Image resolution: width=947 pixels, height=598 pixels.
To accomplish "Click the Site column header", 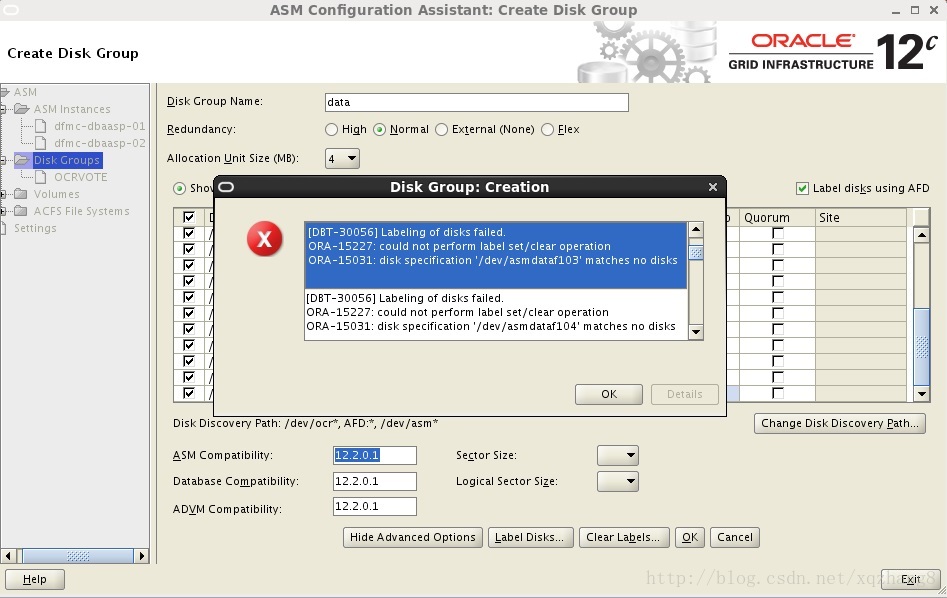I will pos(860,217).
